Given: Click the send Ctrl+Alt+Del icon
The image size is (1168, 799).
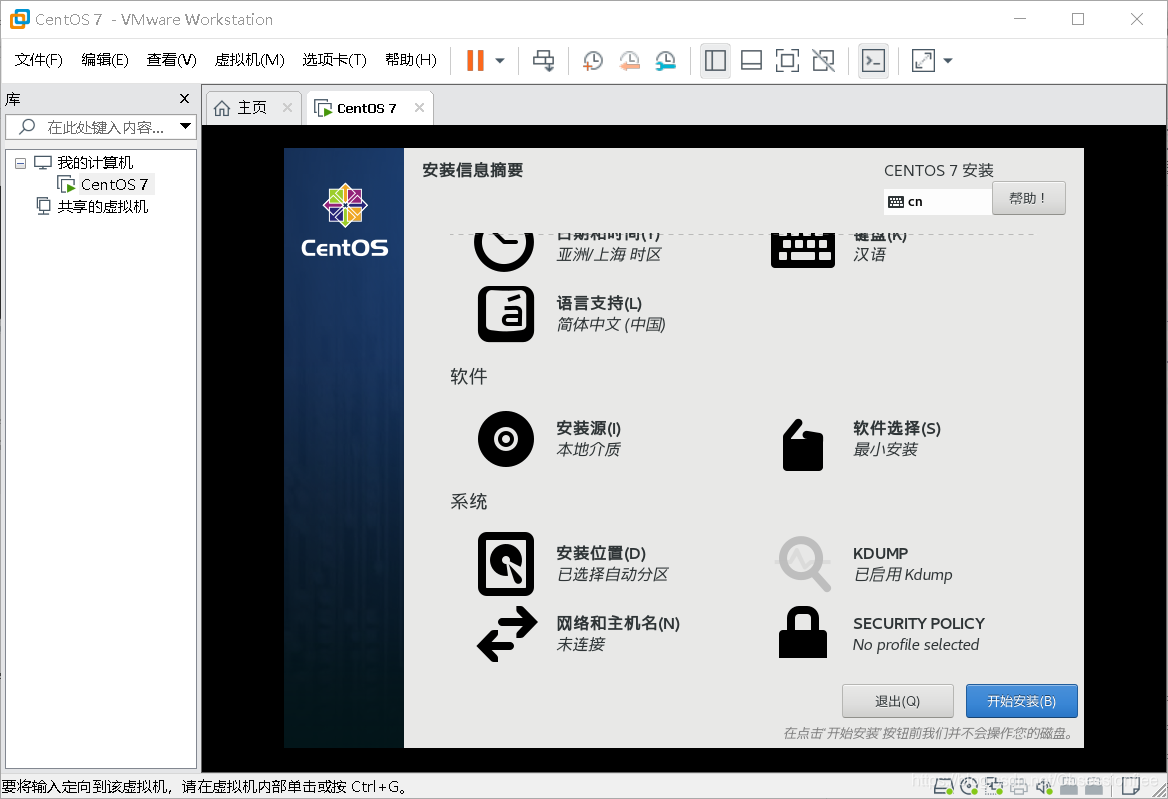Looking at the screenshot, I should click(x=544, y=60).
